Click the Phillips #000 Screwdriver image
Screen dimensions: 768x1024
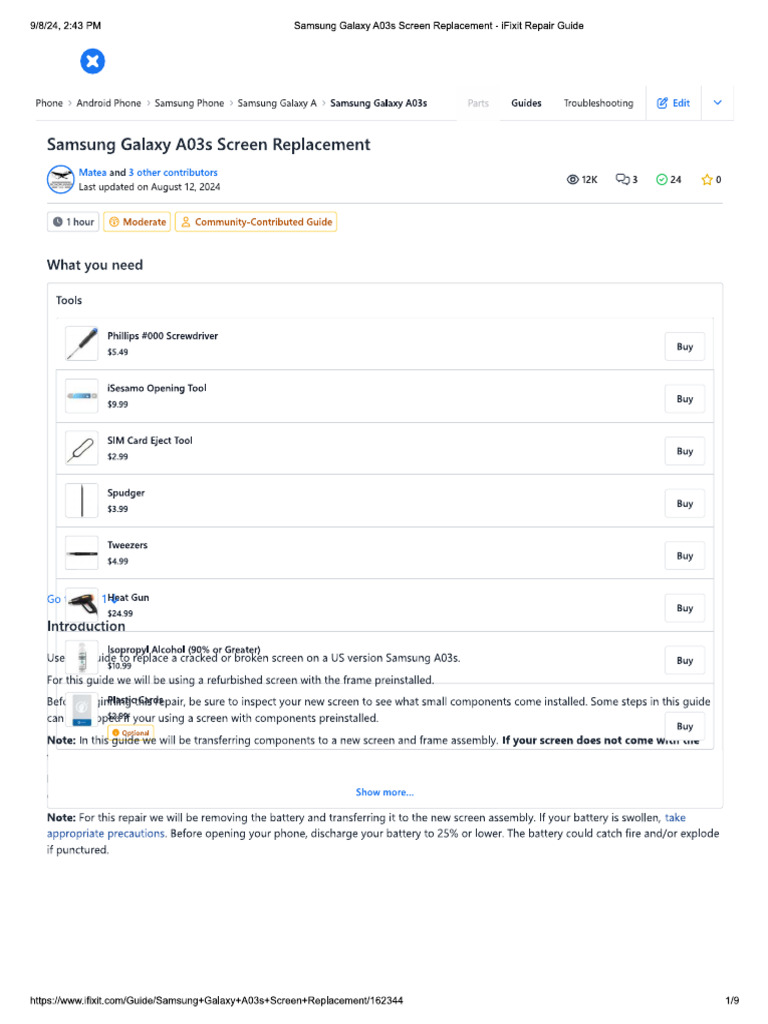coord(82,344)
